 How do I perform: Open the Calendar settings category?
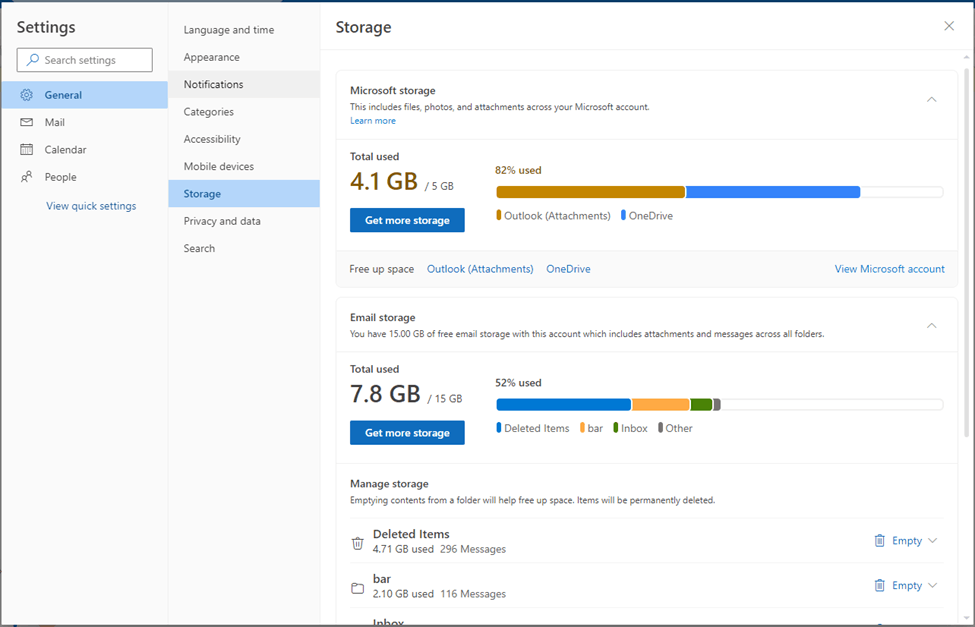pos(85,149)
